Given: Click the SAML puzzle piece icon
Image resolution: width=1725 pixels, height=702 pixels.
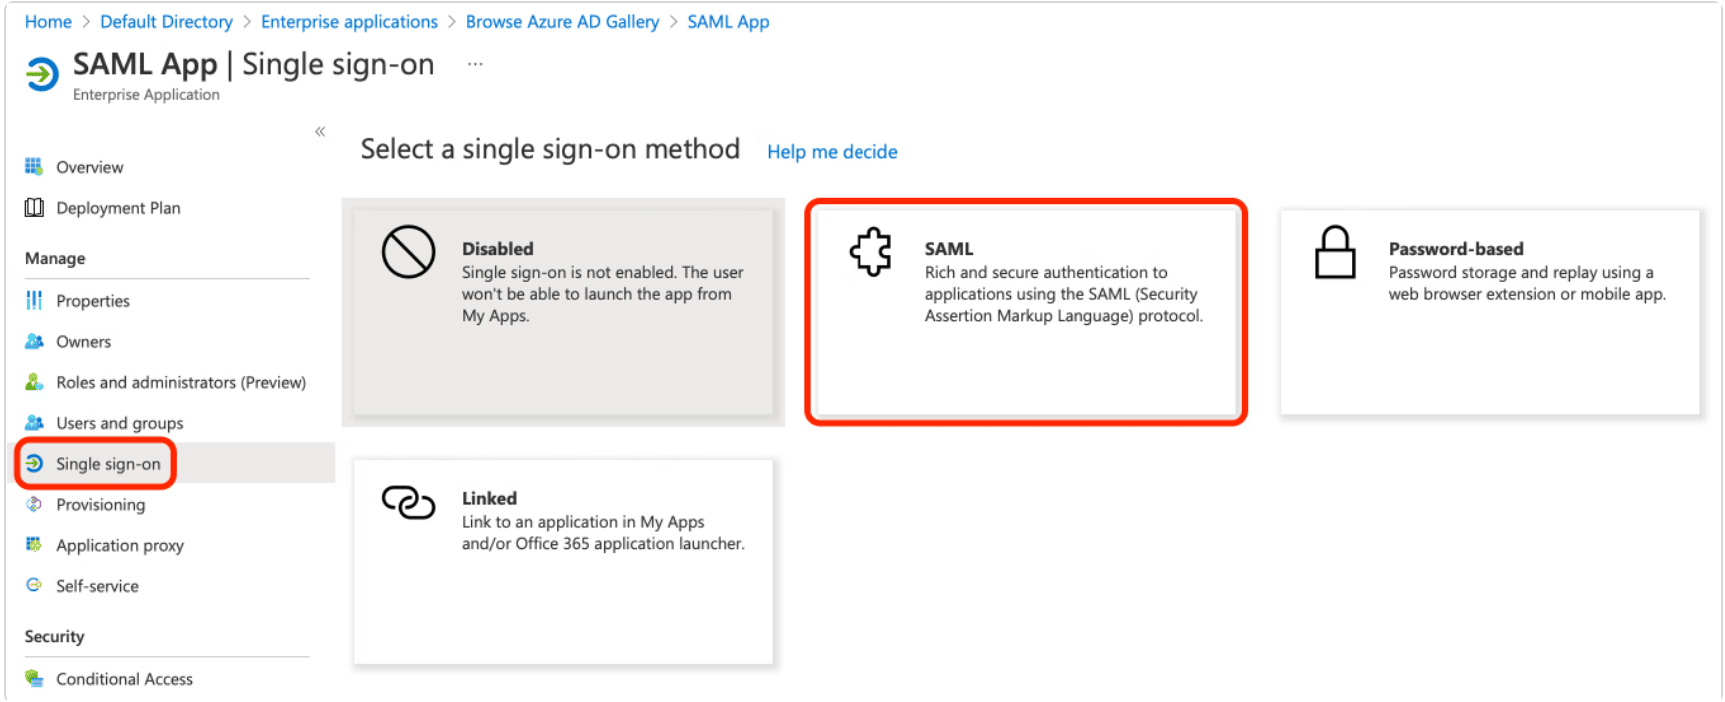Looking at the screenshot, I should 871,252.
